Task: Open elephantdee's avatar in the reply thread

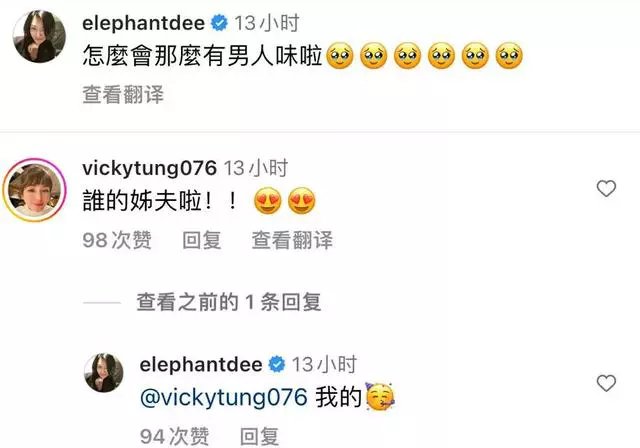Action: click(x=104, y=373)
